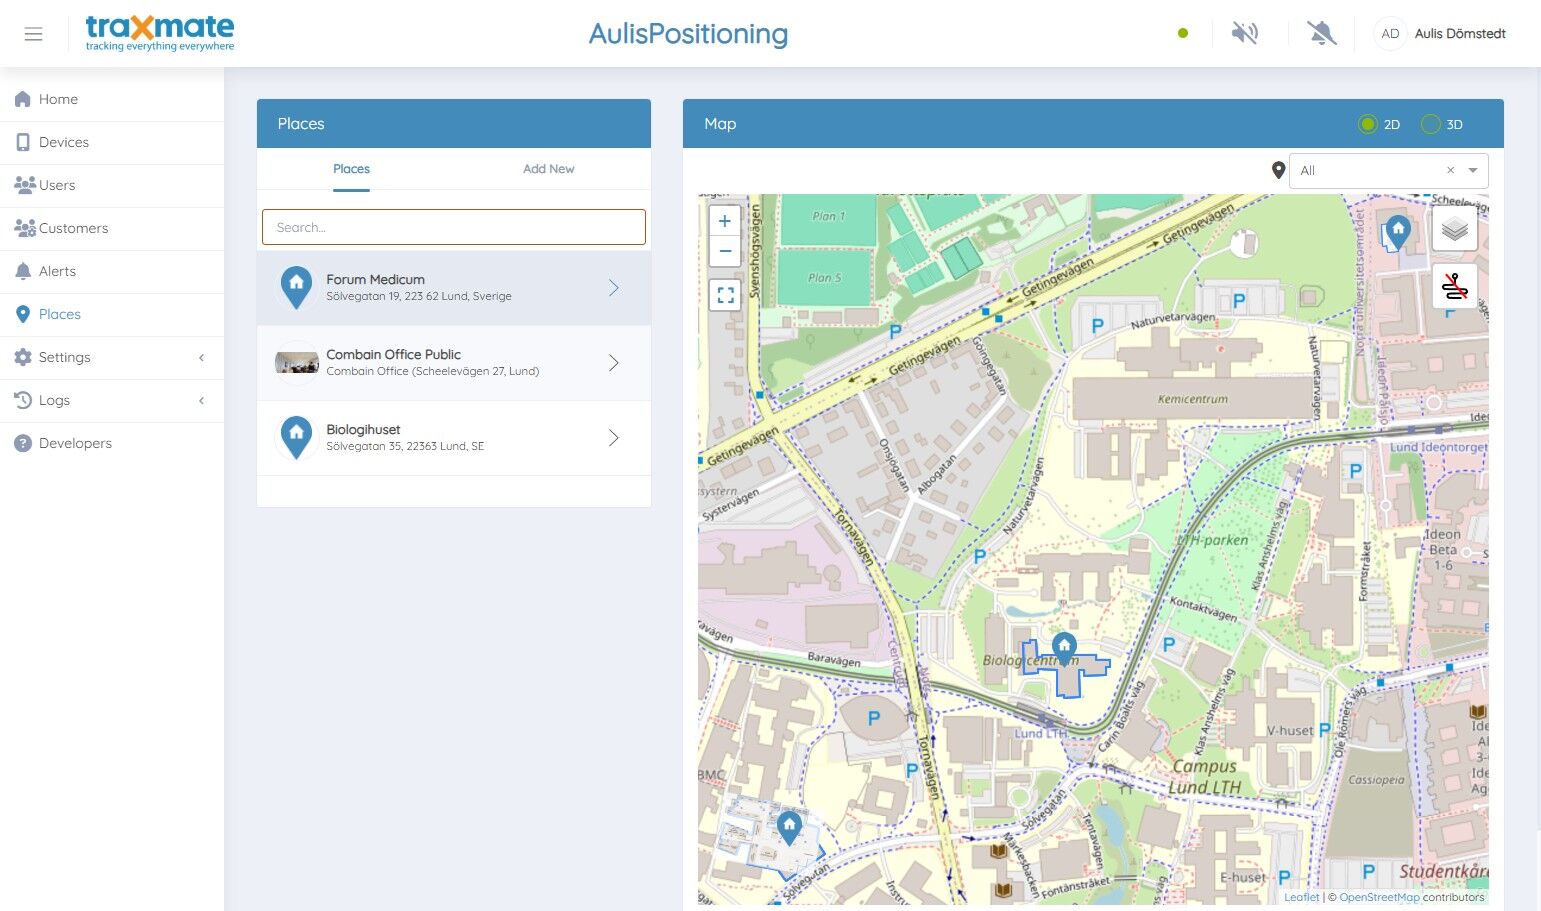The width and height of the screenshot is (1541, 911).
Task: Clear the All place filter
Action: click(1450, 170)
